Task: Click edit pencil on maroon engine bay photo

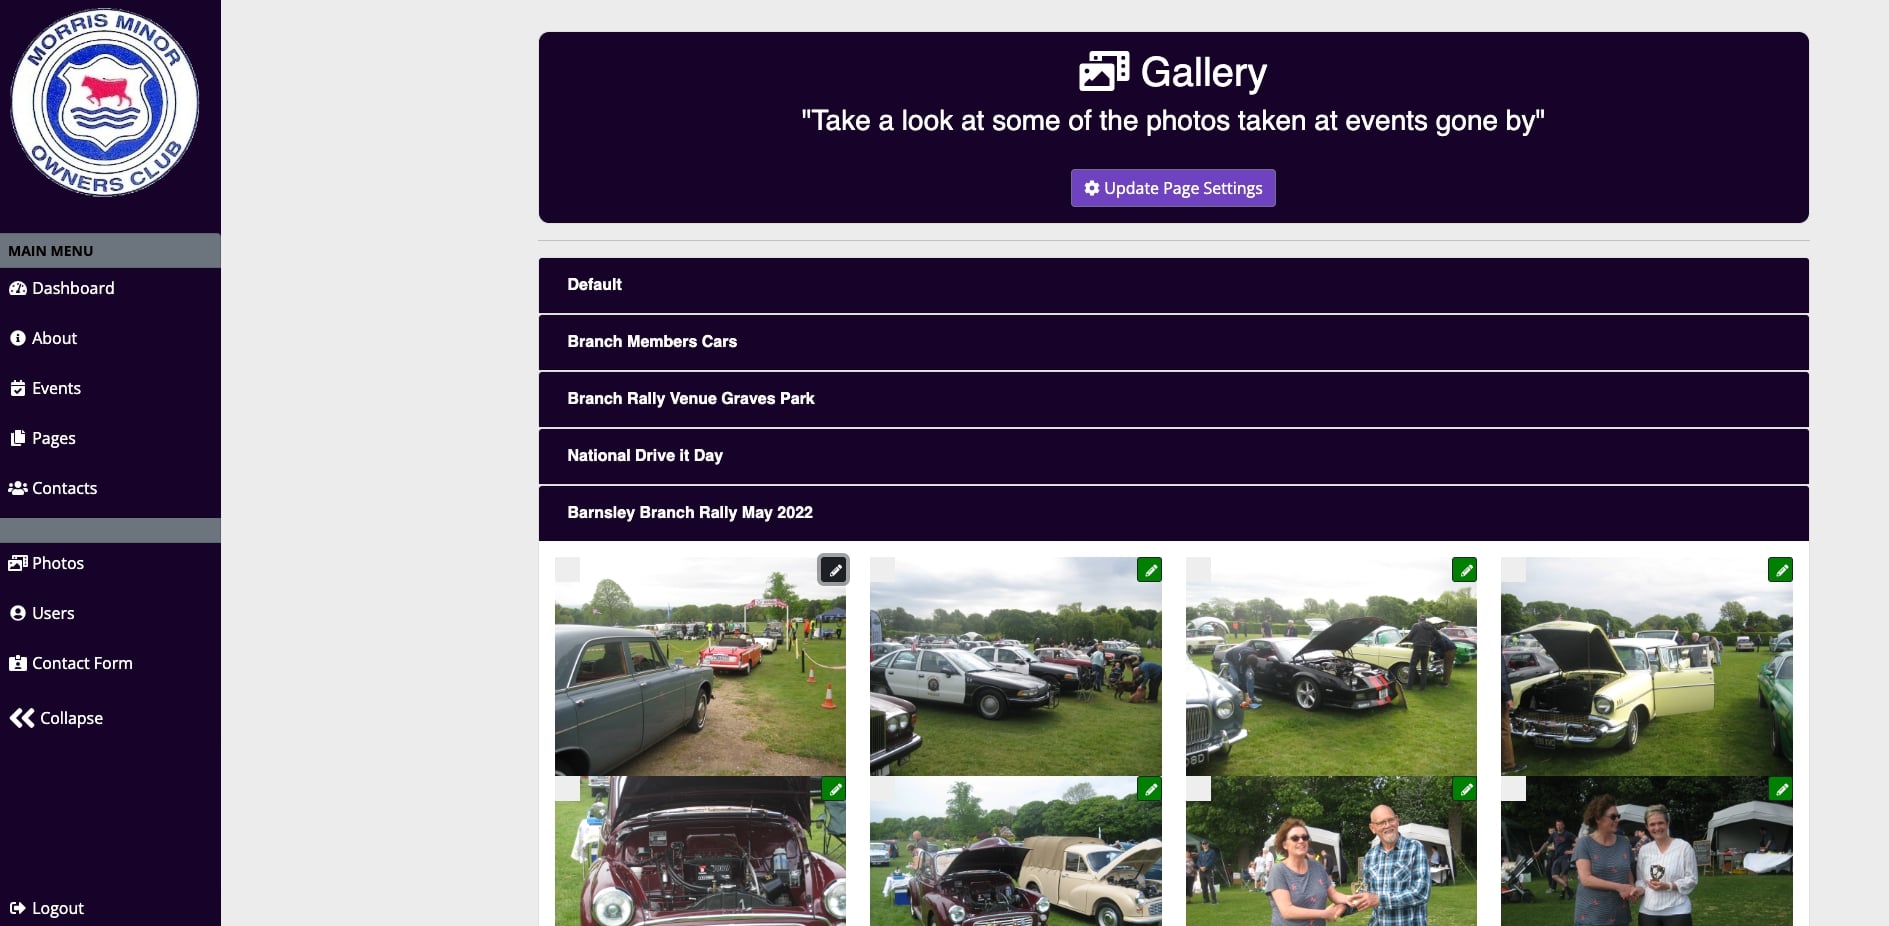Action: point(834,789)
